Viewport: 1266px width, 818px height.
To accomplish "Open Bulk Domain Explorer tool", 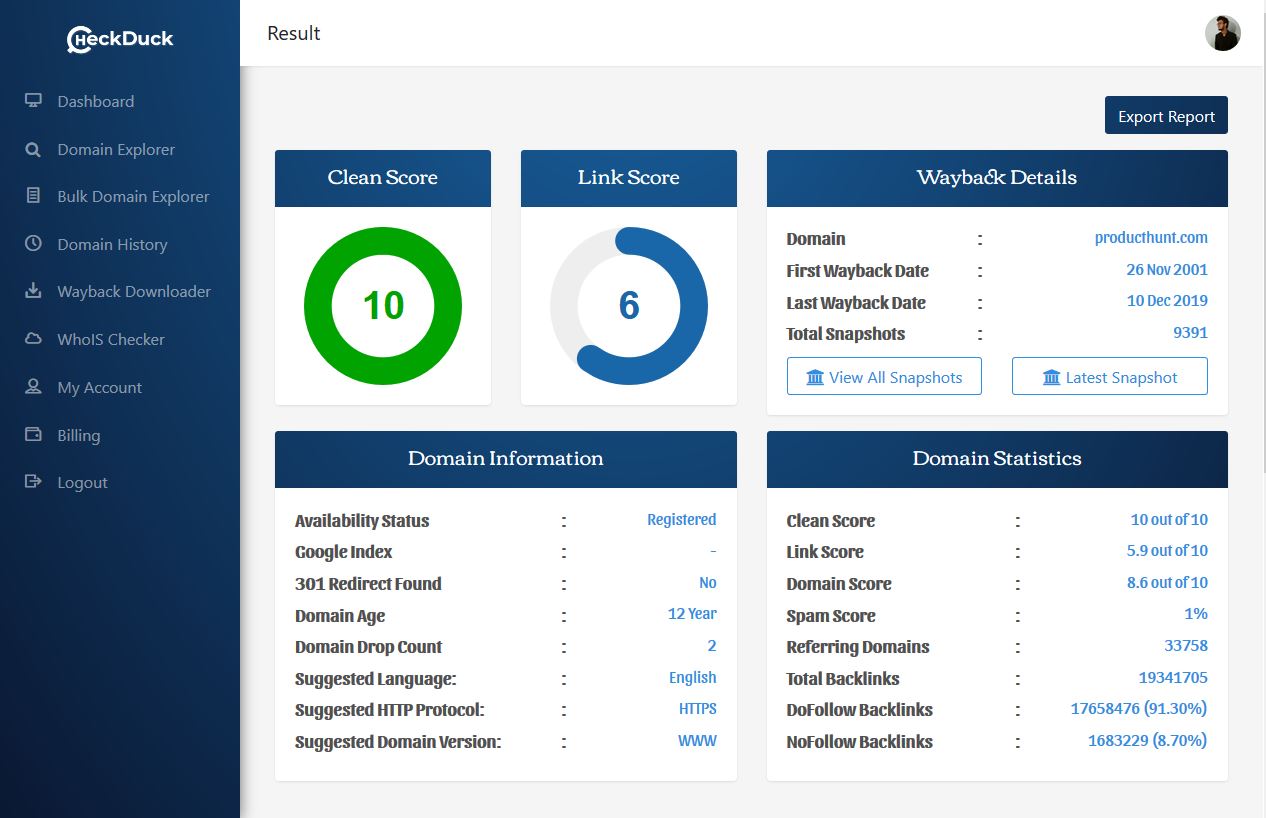I will [x=132, y=196].
